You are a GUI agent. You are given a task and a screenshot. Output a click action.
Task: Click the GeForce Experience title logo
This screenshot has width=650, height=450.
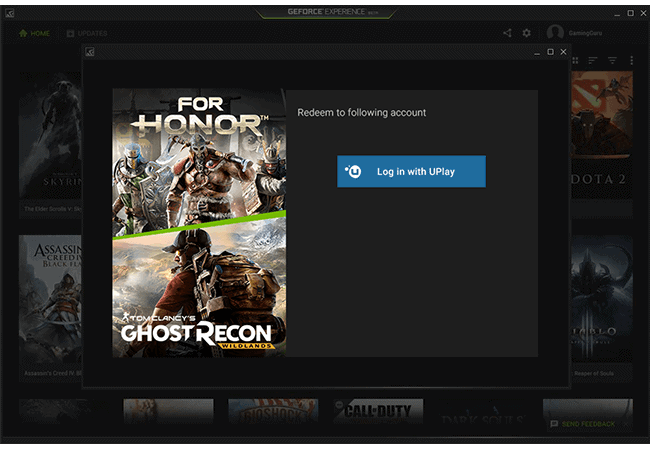tap(332, 12)
